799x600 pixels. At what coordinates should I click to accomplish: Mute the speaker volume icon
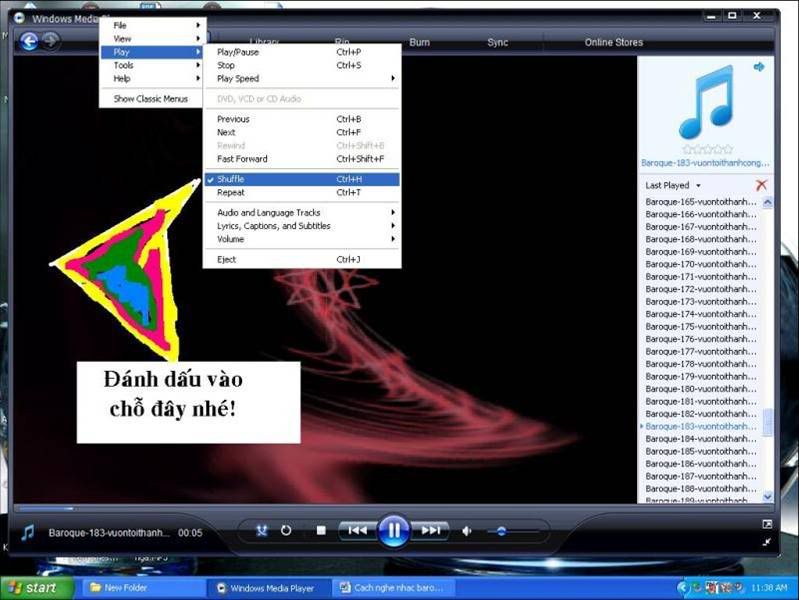pyautogui.click(x=466, y=531)
